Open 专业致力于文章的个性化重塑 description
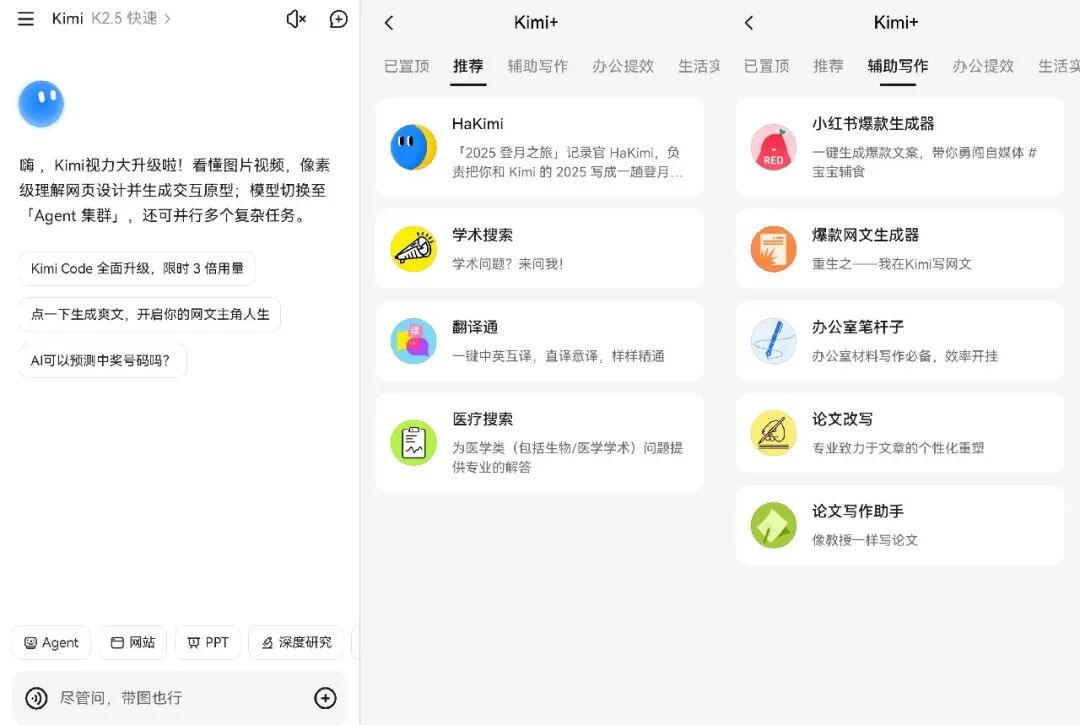 point(897,448)
